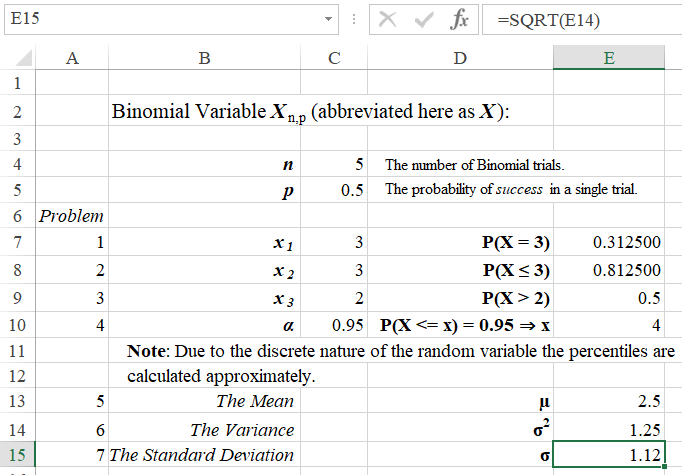Click cell C5 with probability 0.5
The width and height of the screenshot is (682, 475).
[334, 190]
